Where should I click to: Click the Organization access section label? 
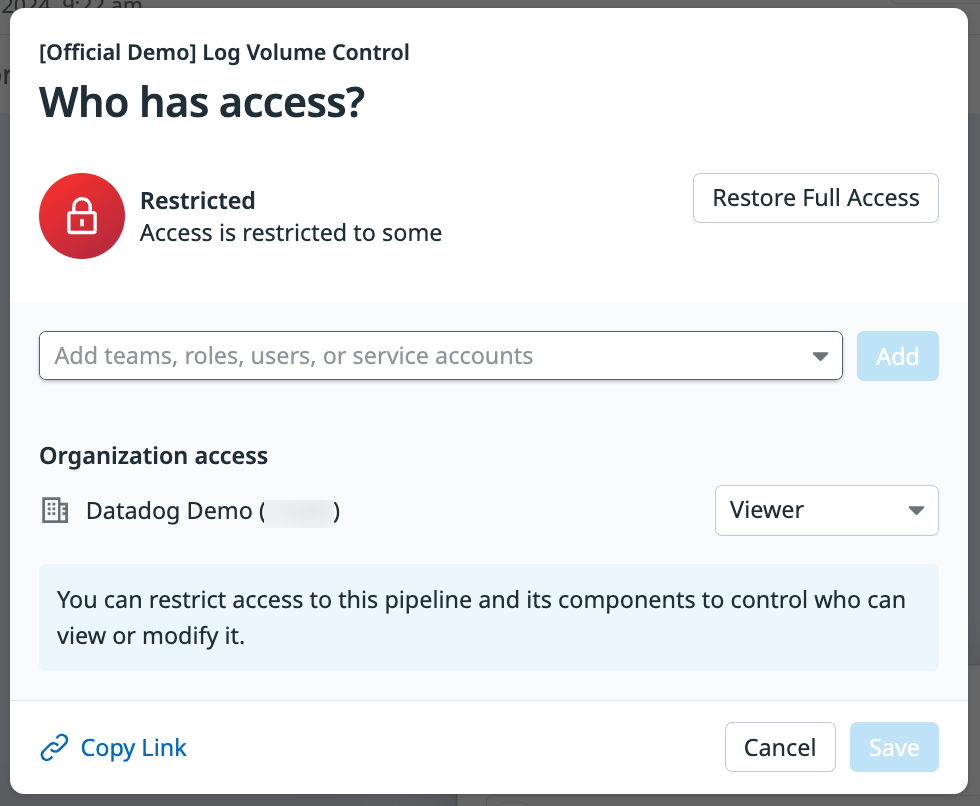pyautogui.click(x=154, y=456)
